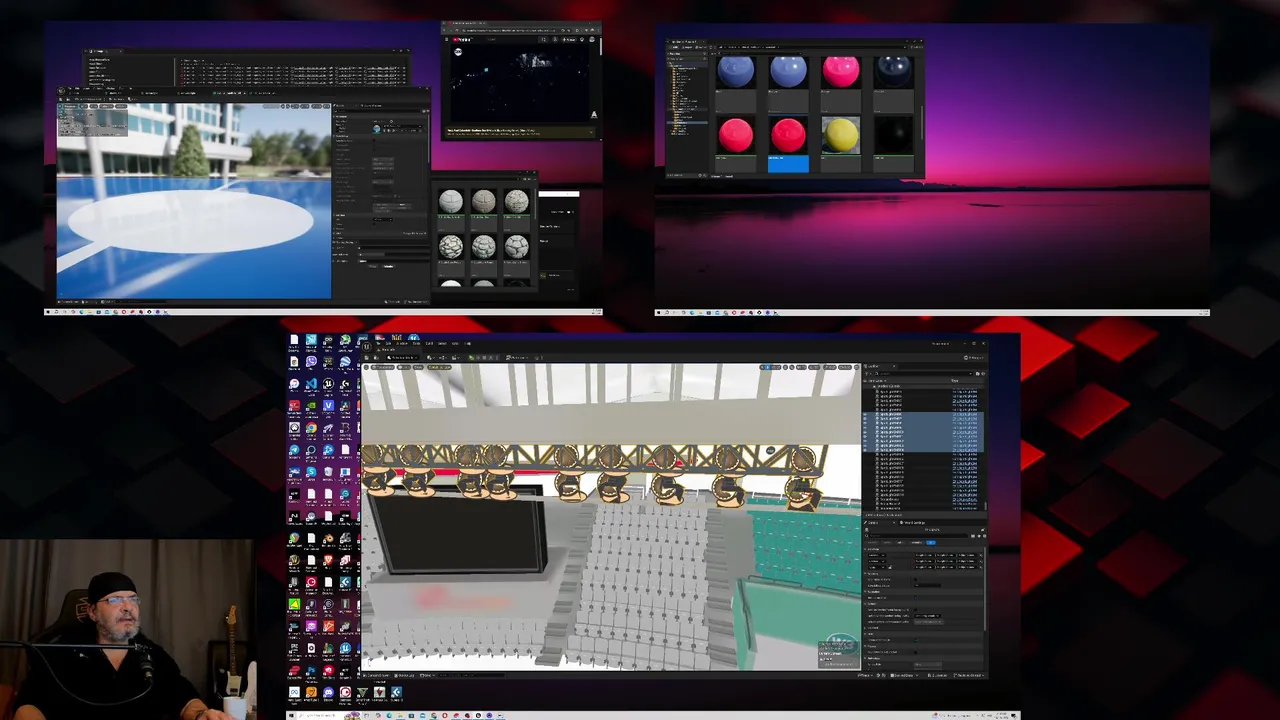Open Settings button at right of auditorium toolbar
1280x720 pixels.
click(974, 358)
